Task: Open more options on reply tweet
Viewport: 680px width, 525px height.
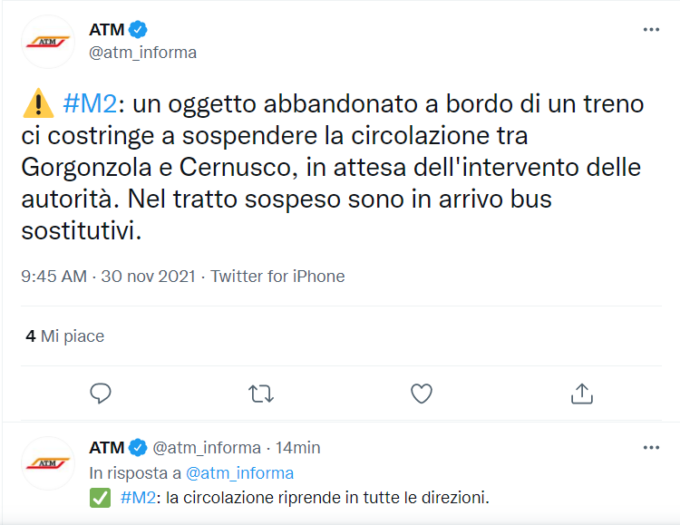Action: click(651, 447)
